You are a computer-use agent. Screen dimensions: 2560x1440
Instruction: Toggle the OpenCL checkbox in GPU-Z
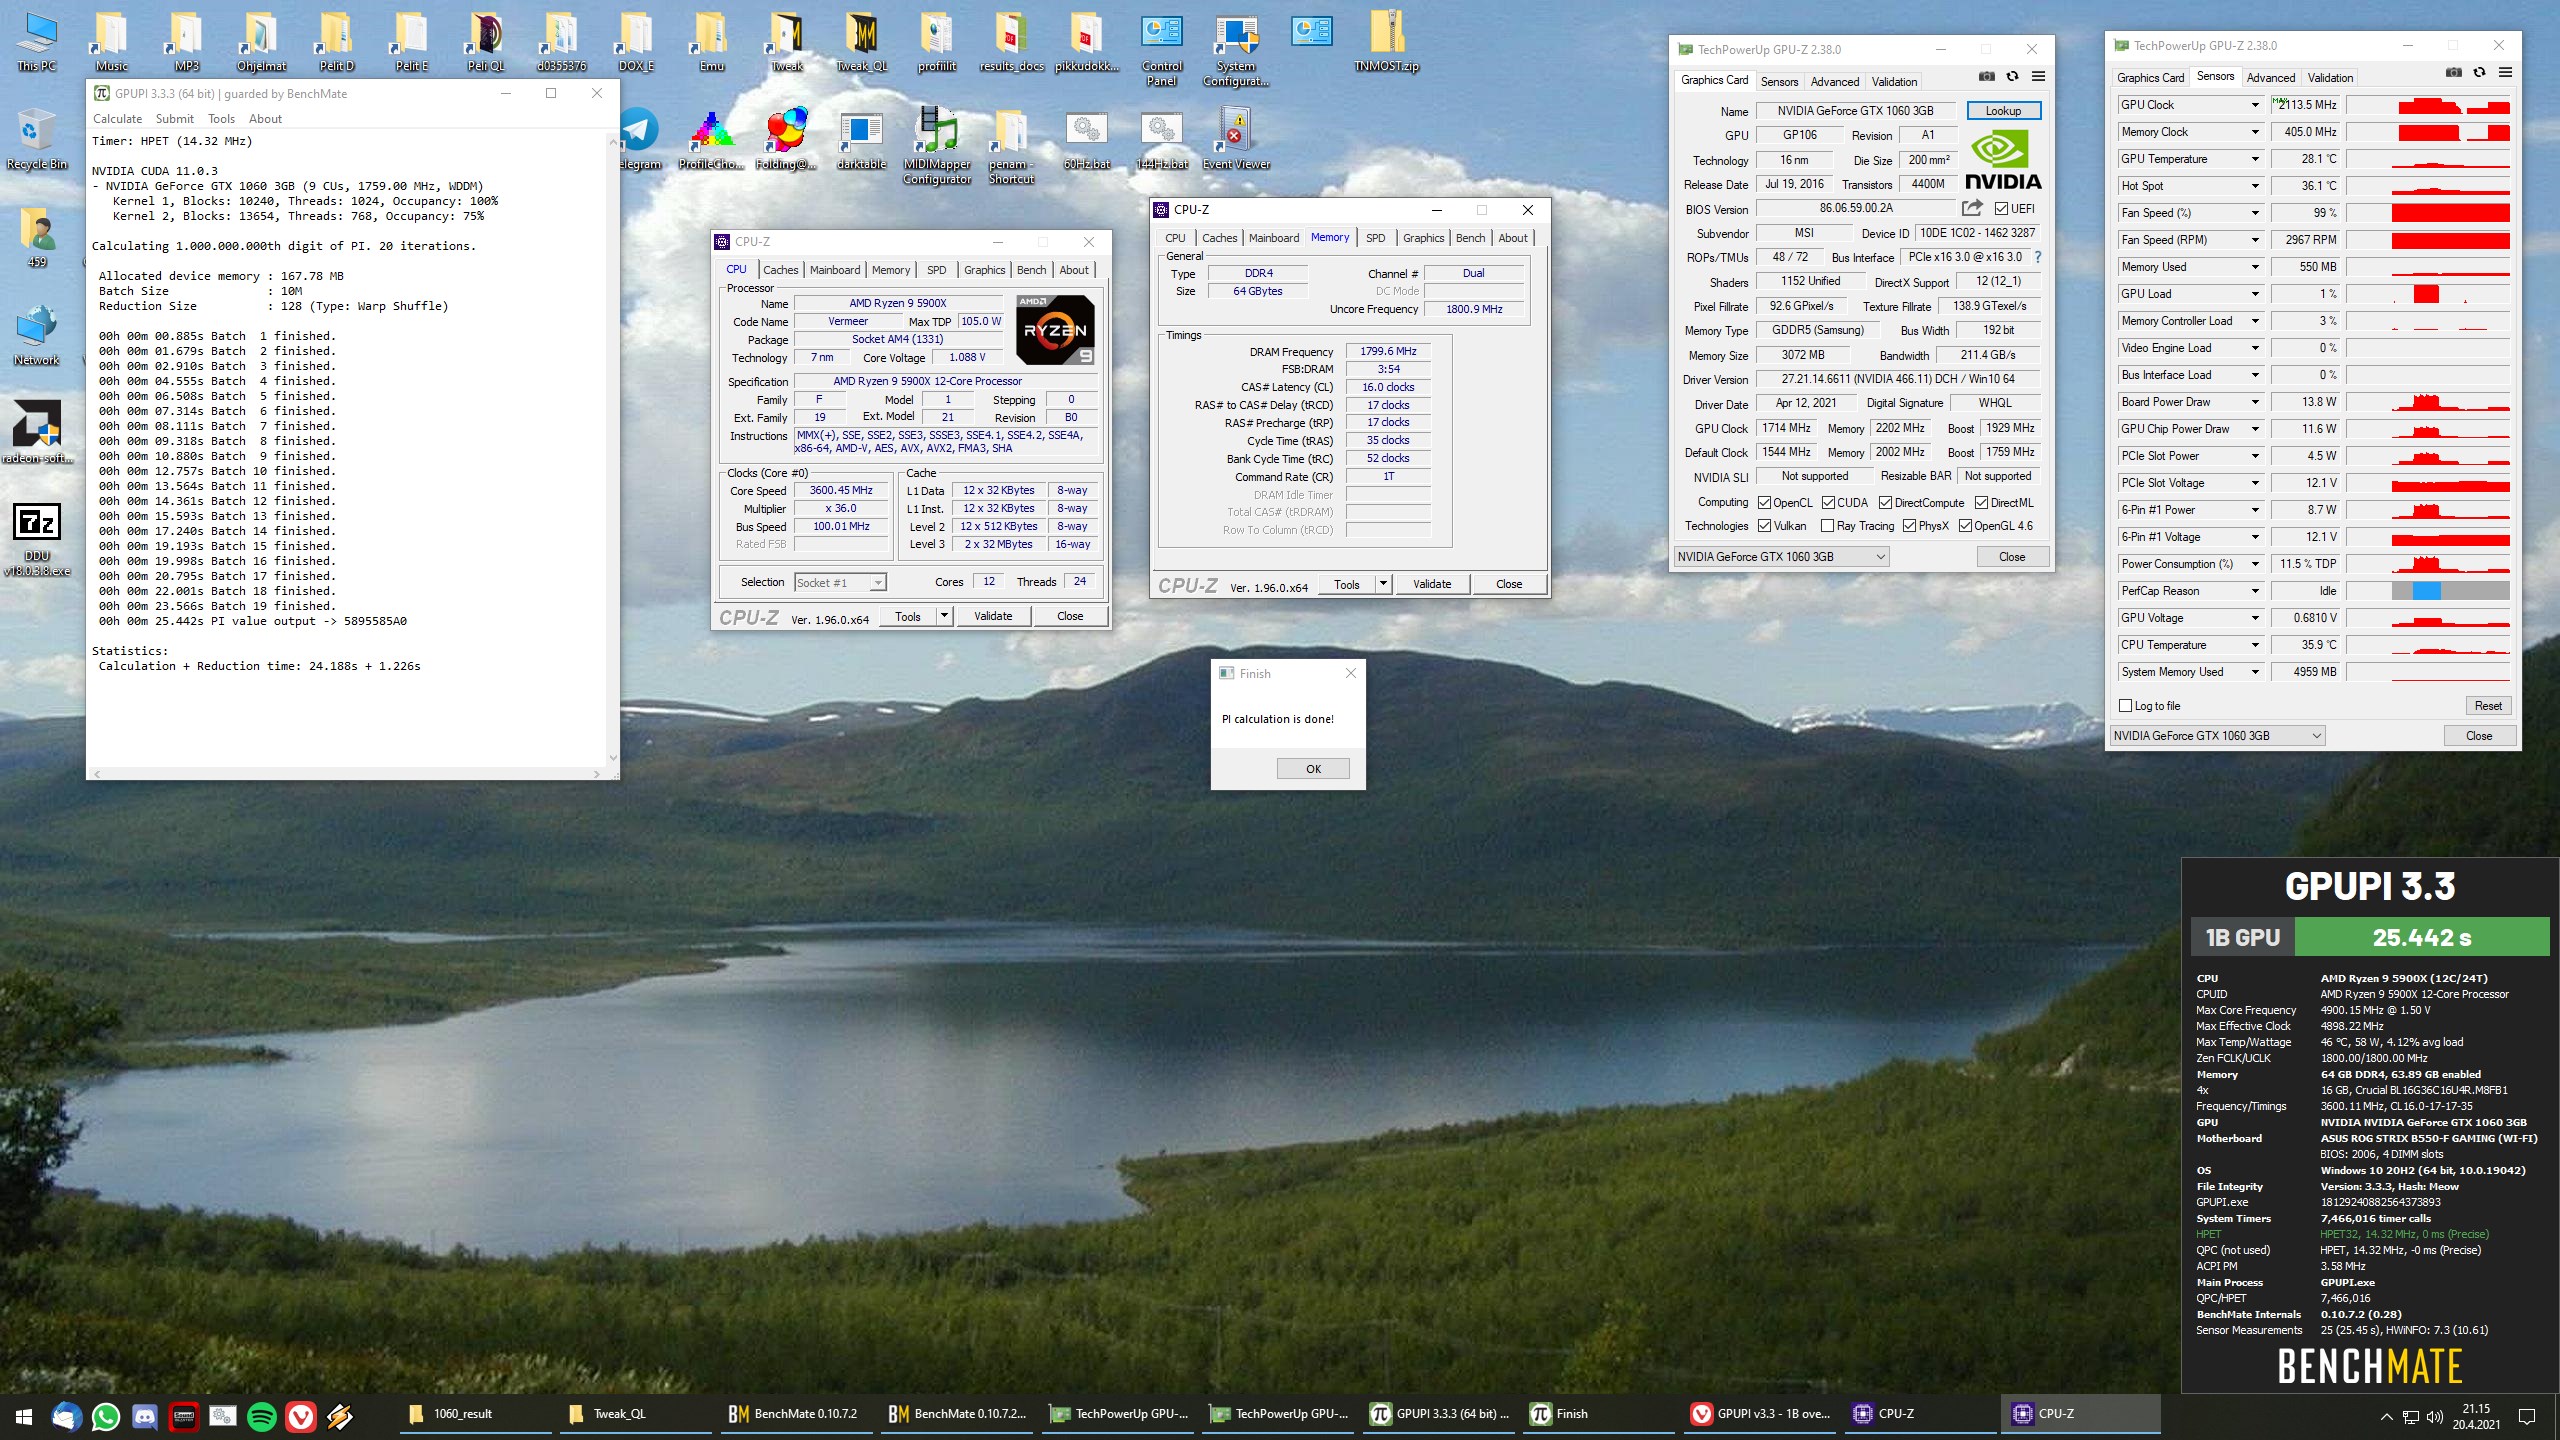pyautogui.click(x=1765, y=503)
